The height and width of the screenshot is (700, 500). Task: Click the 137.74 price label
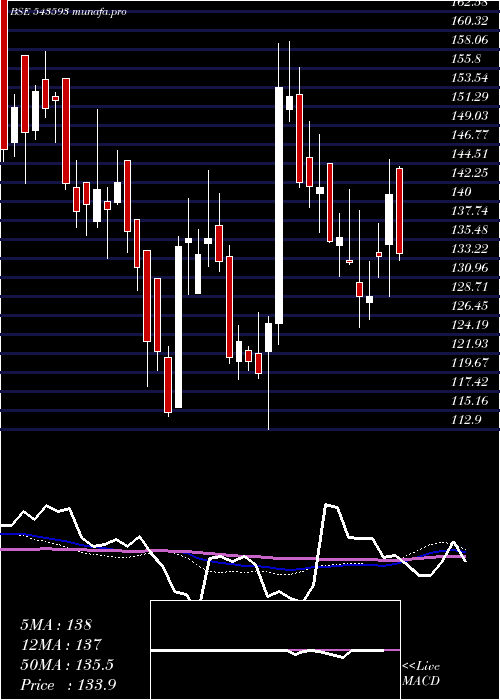(x=469, y=211)
